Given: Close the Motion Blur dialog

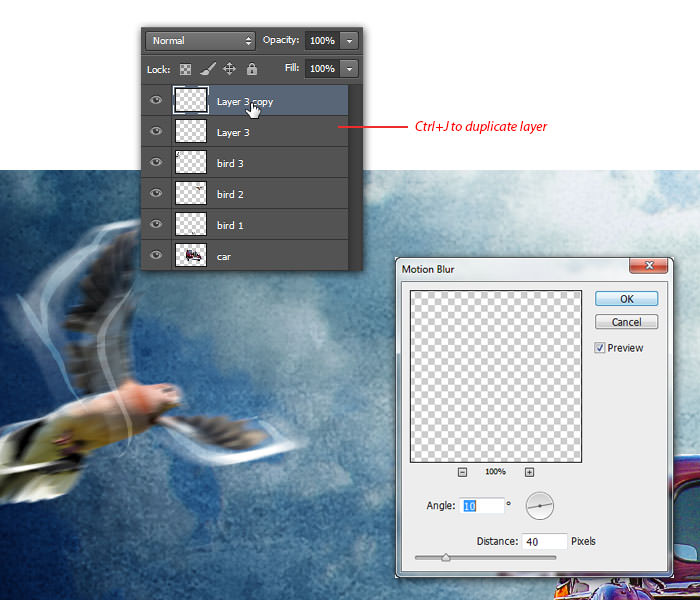Looking at the screenshot, I should 649,266.
